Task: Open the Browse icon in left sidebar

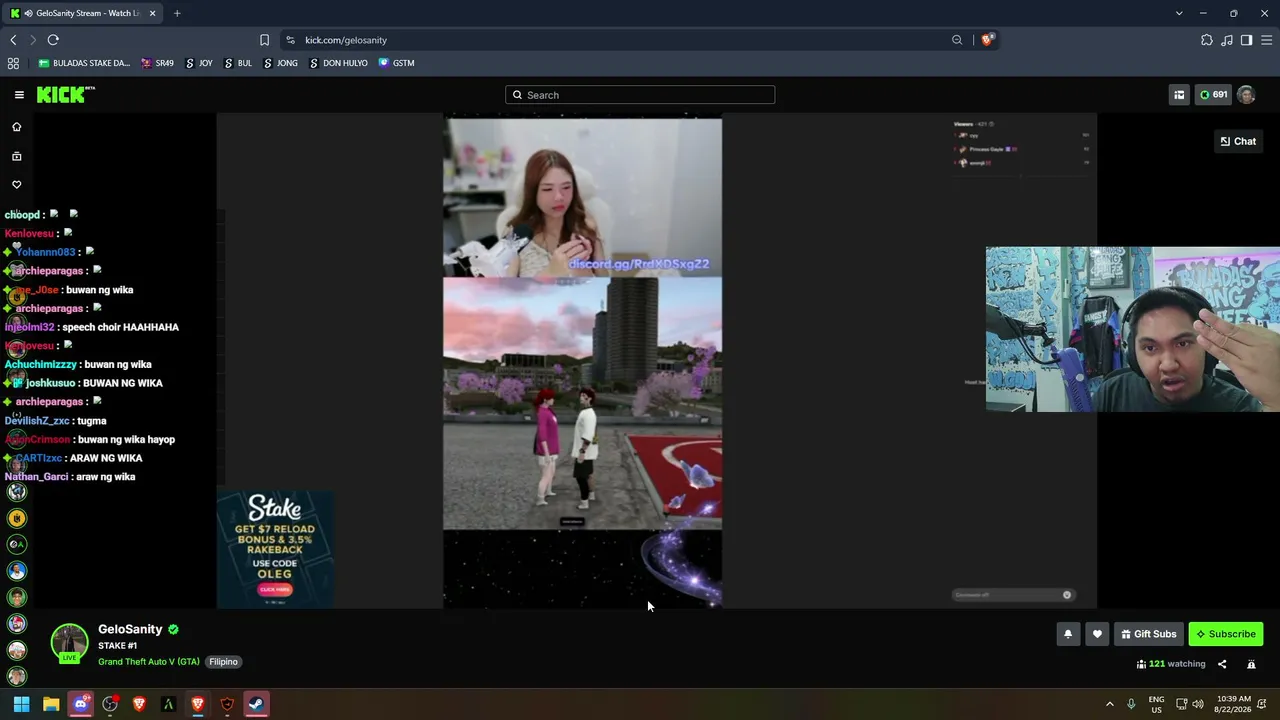Action: [x=16, y=156]
